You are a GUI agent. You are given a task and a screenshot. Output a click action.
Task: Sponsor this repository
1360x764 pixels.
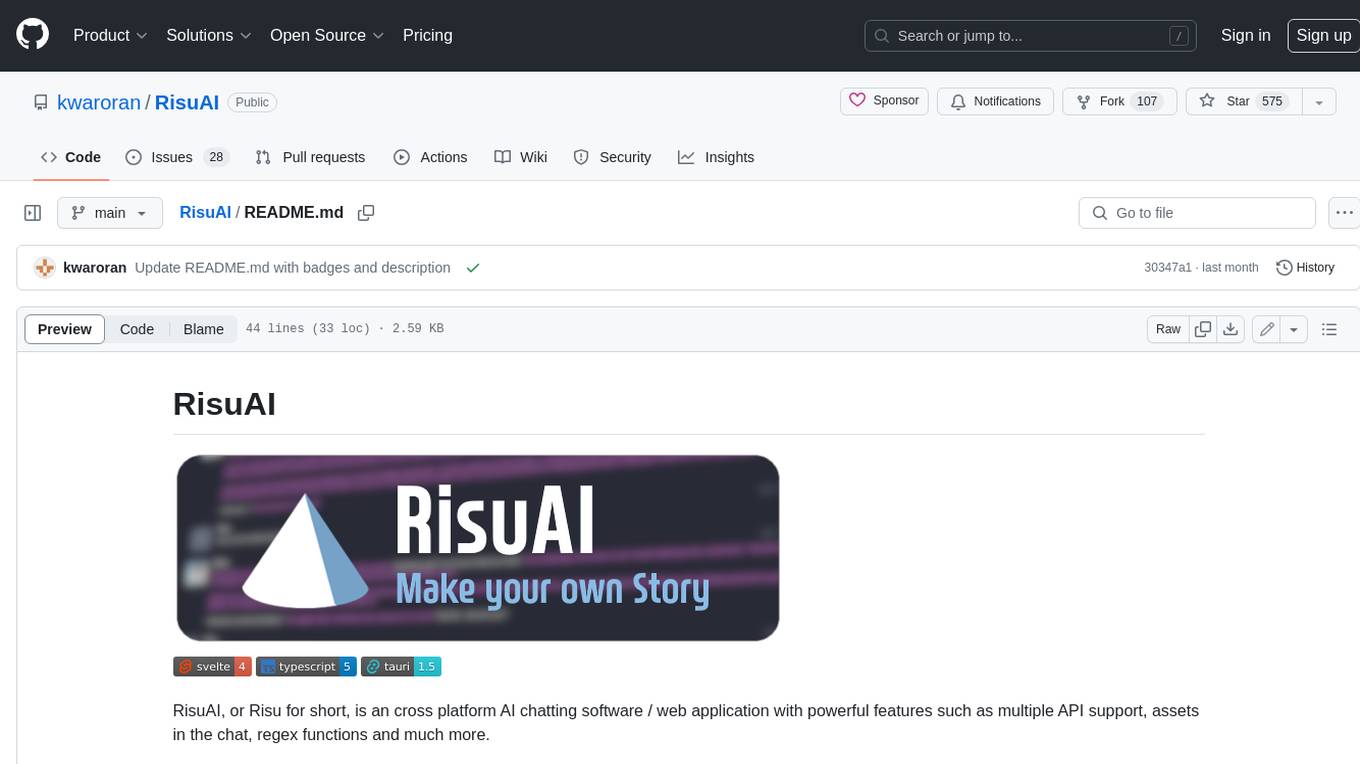[x=884, y=101]
